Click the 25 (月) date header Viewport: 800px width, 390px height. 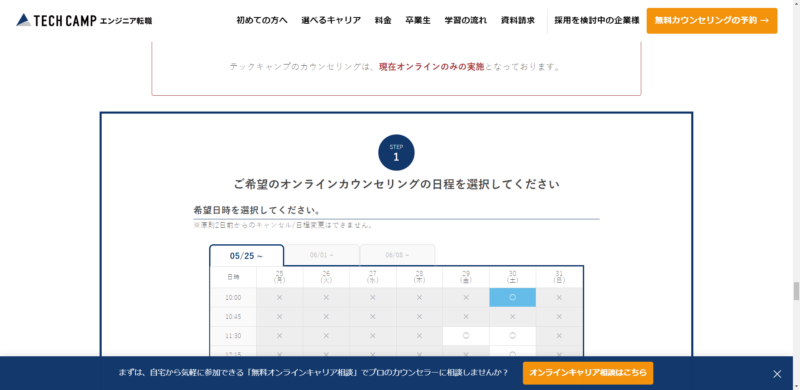click(280, 277)
